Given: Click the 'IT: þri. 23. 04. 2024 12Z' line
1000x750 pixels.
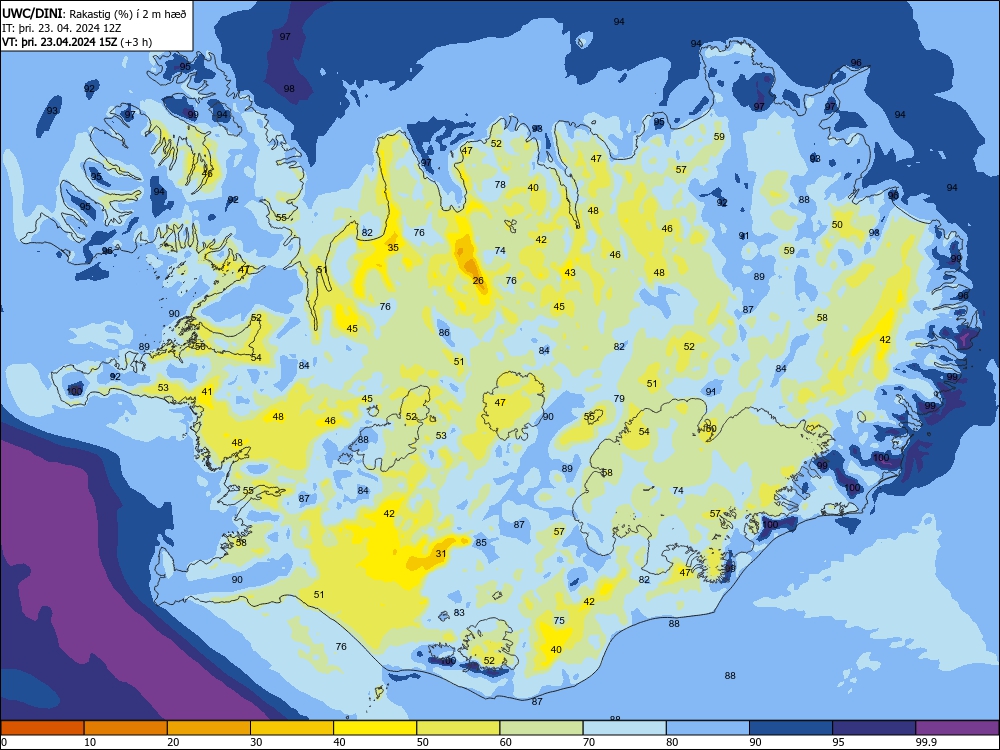Looking at the screenshot, I should click(62, 28).
